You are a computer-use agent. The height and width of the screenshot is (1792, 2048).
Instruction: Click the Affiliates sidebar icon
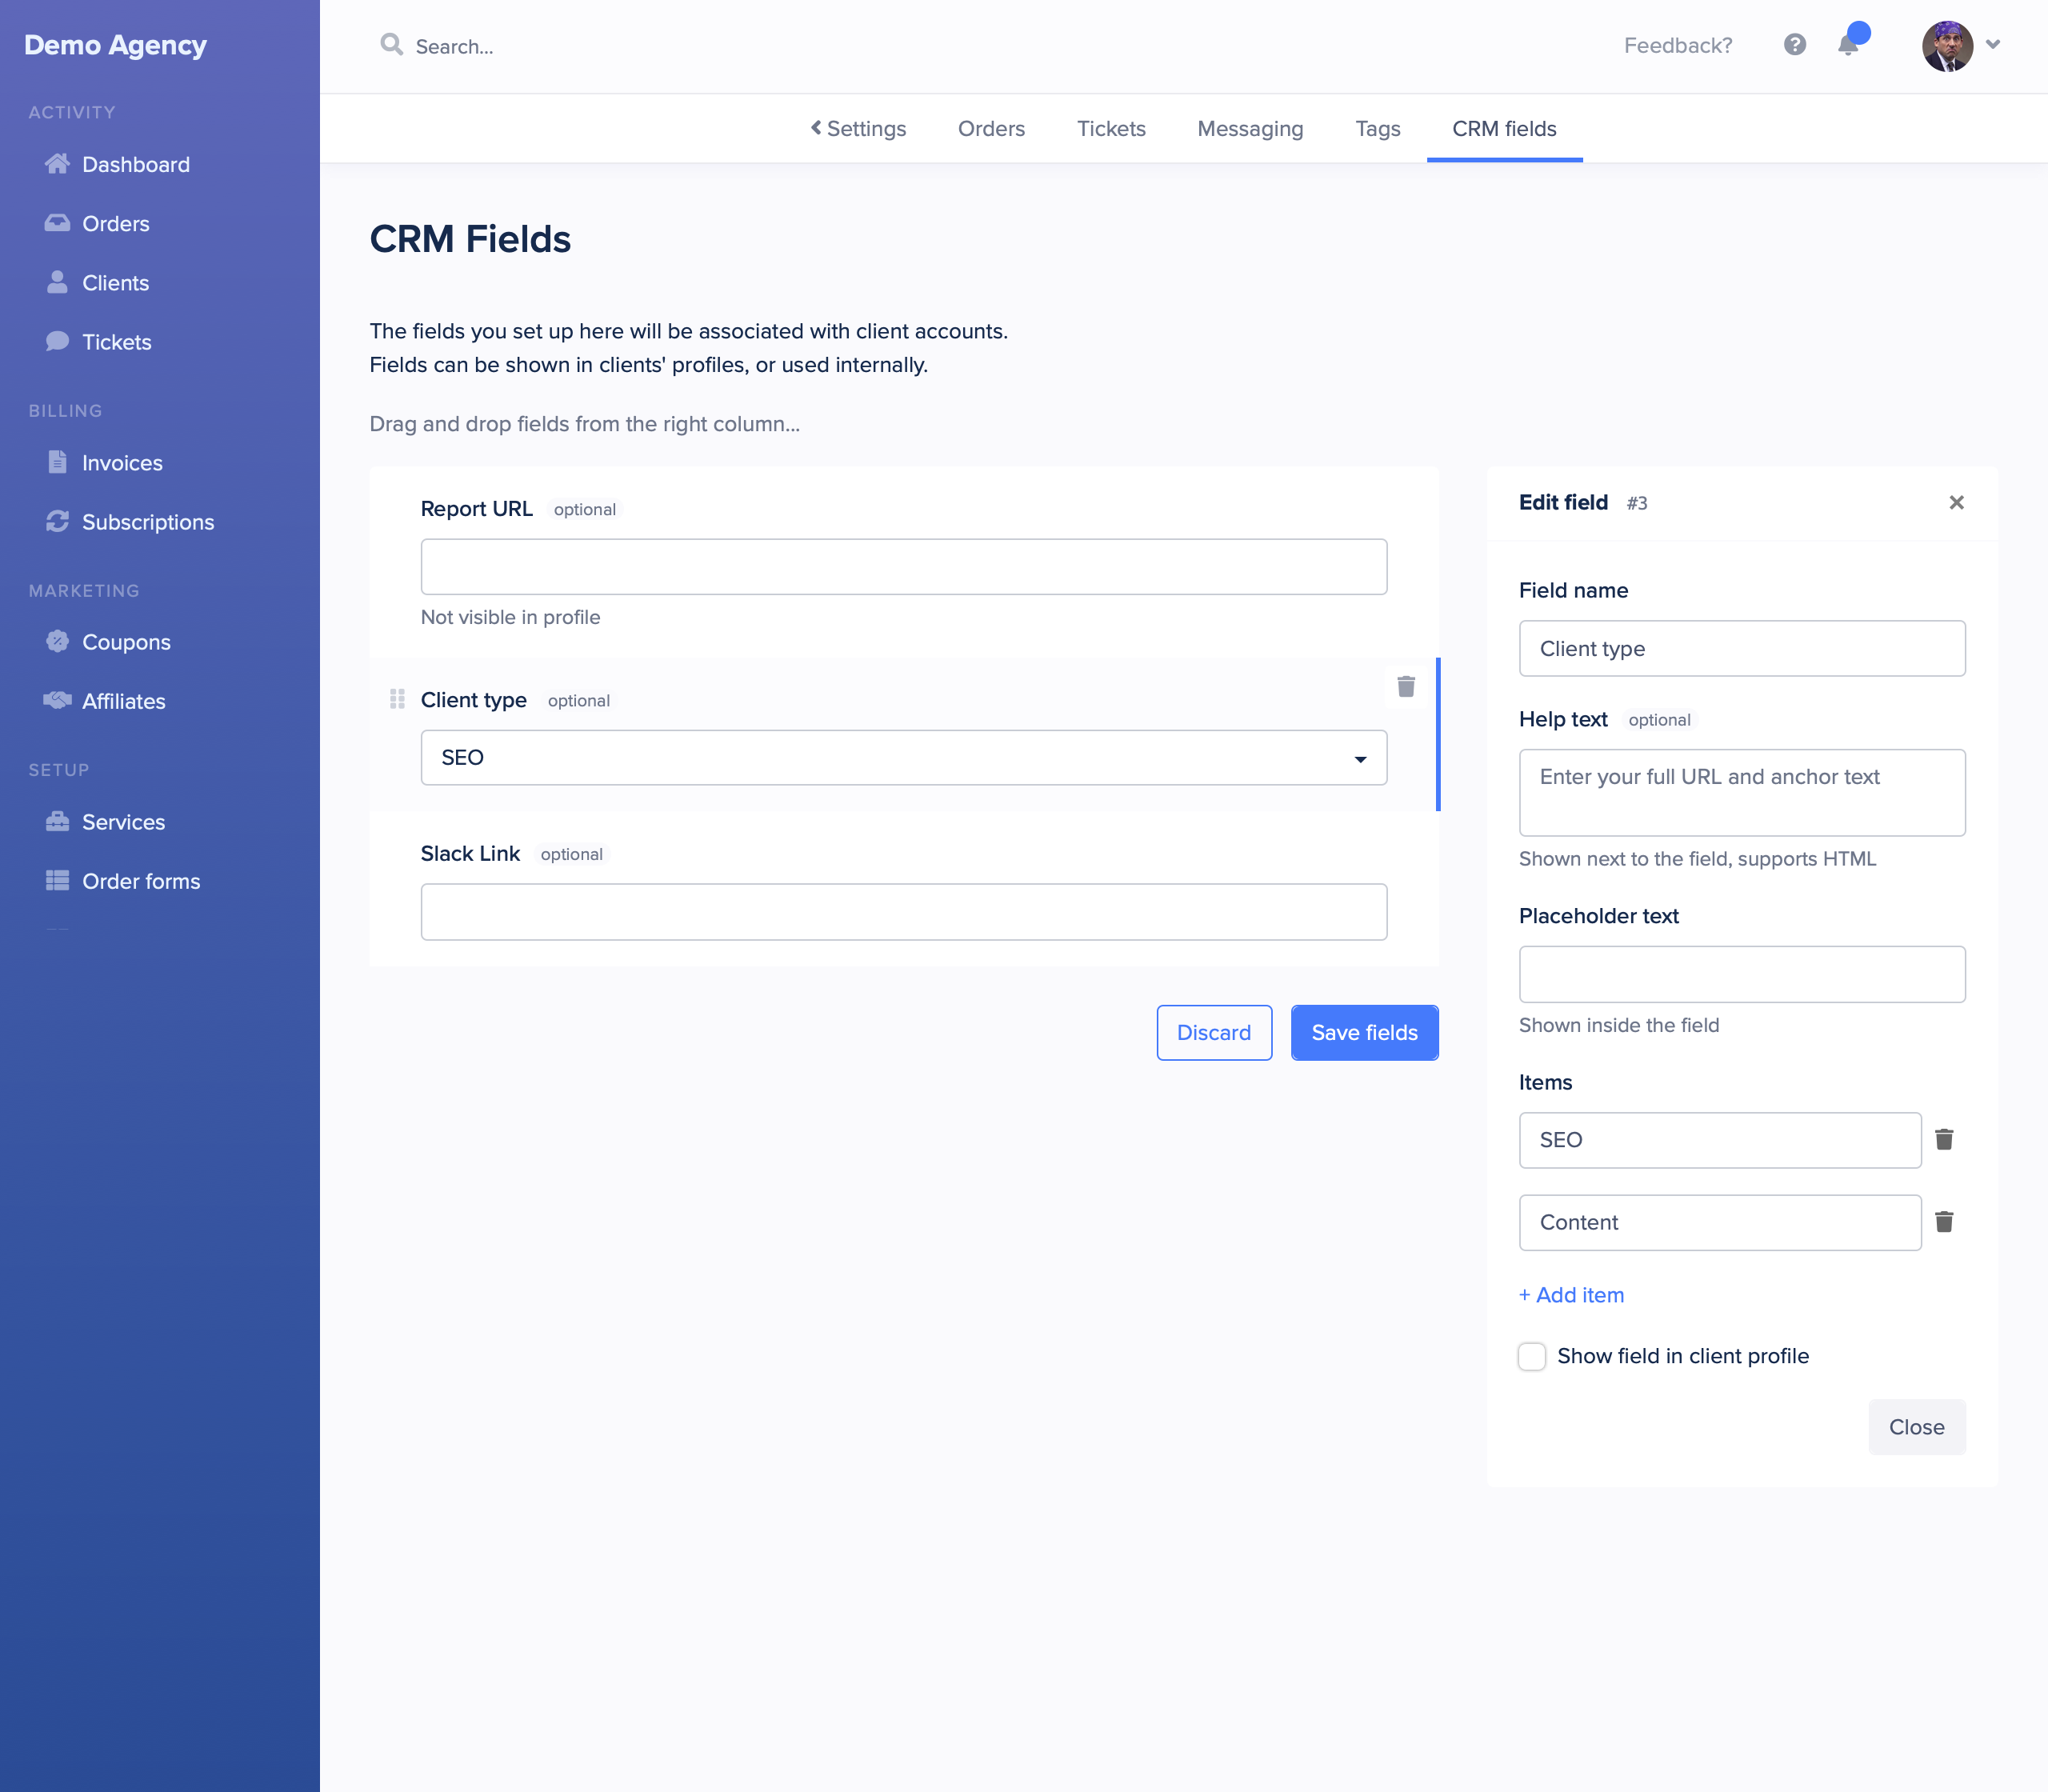56,700
